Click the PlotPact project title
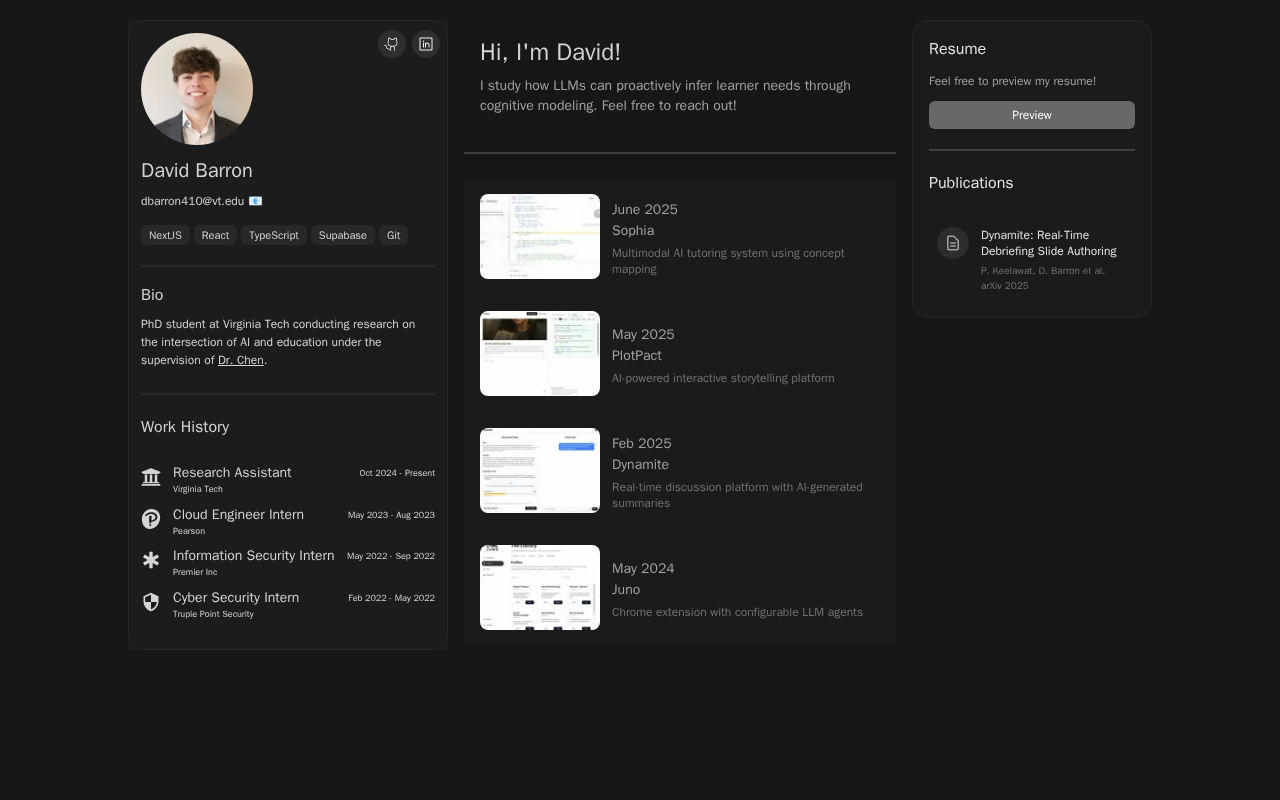The width and height of the screenshot is (1280, 800). pos(637,356)
